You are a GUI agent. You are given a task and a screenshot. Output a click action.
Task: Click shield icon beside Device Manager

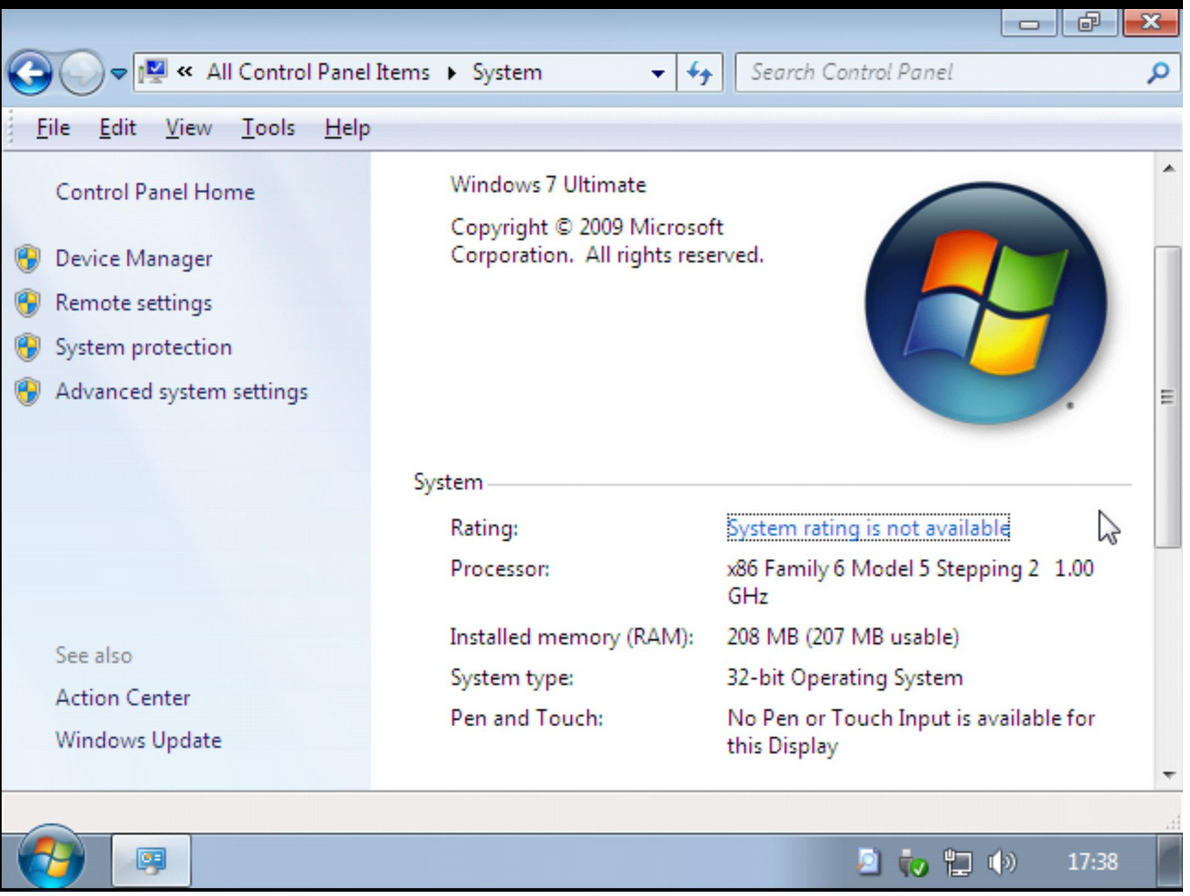28,259
